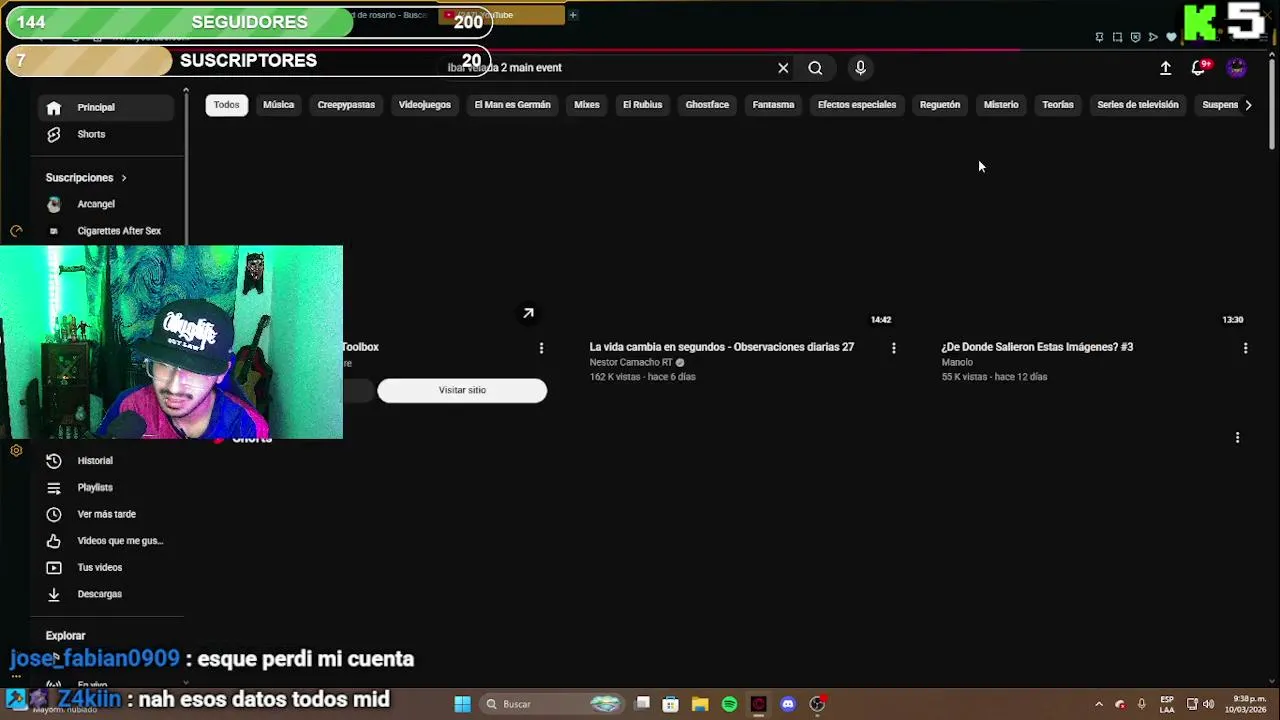Select the Reguetón filter chip

pos(940,105)
